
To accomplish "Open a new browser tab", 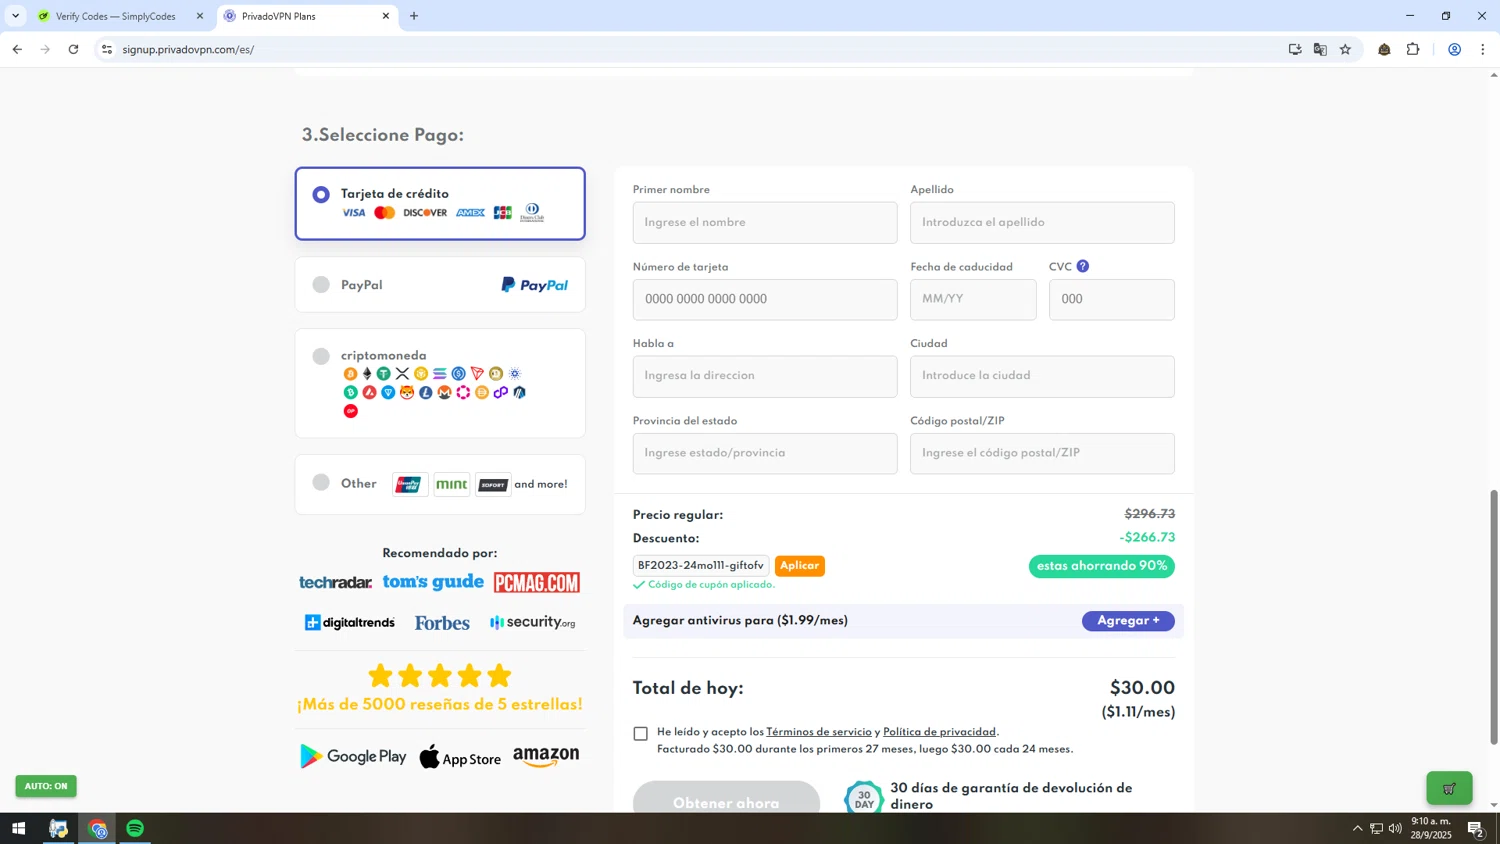I will click(414, 16).
